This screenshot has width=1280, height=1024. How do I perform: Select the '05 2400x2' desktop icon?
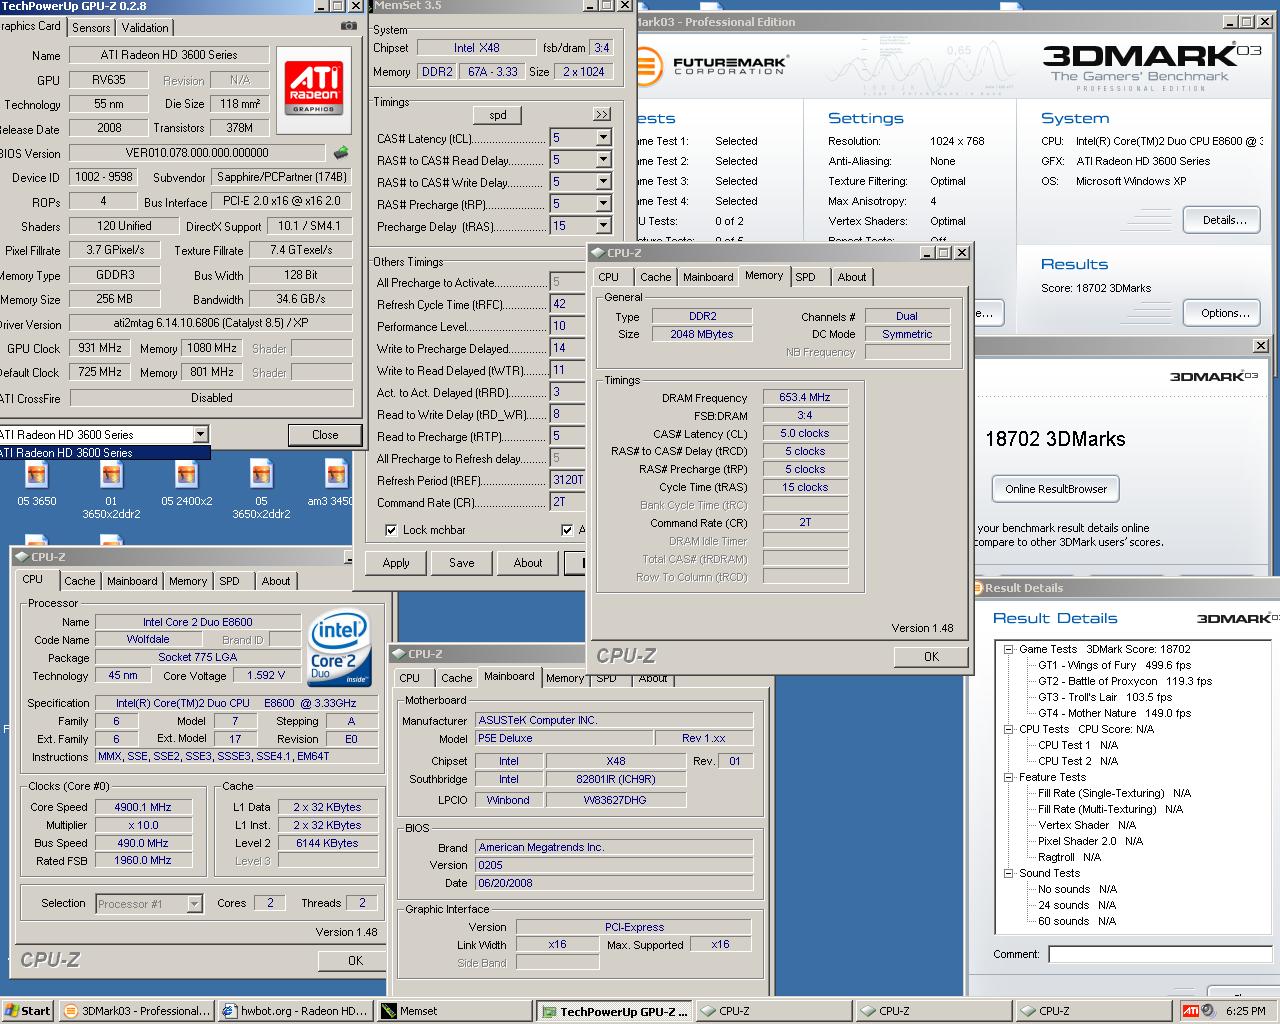[187, 483]
